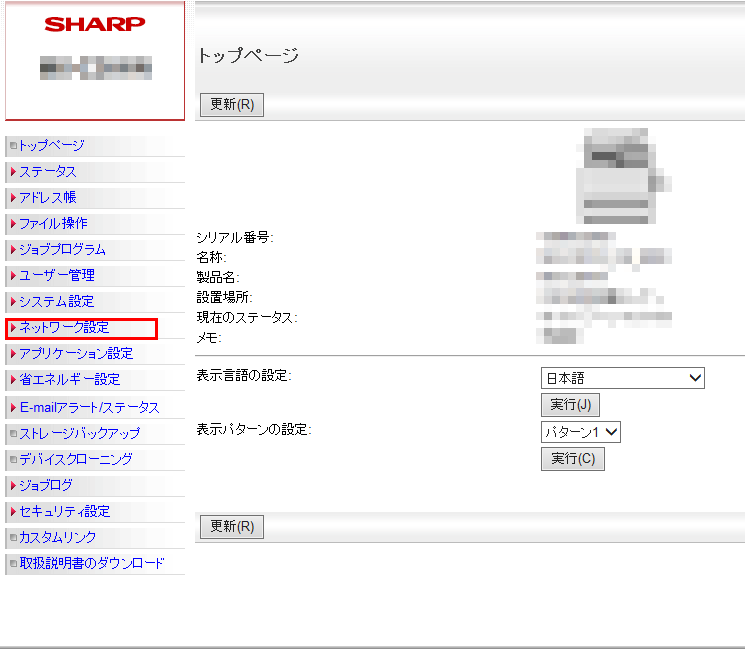Click the 表示パターンの設定 label
The height and width of the screenshot is (649, 745).
(254, 429)
